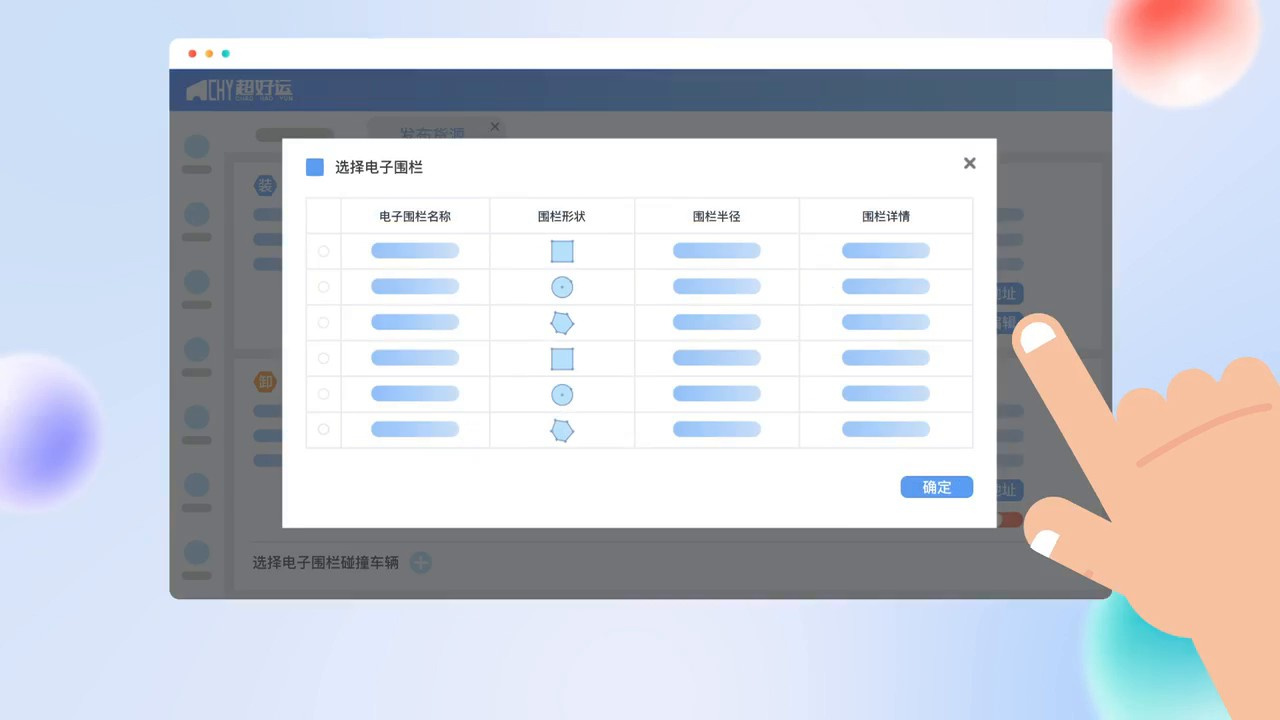Click the square fence shape icon in fourth row
This screenshot has width=1280, height=720.
562,359
